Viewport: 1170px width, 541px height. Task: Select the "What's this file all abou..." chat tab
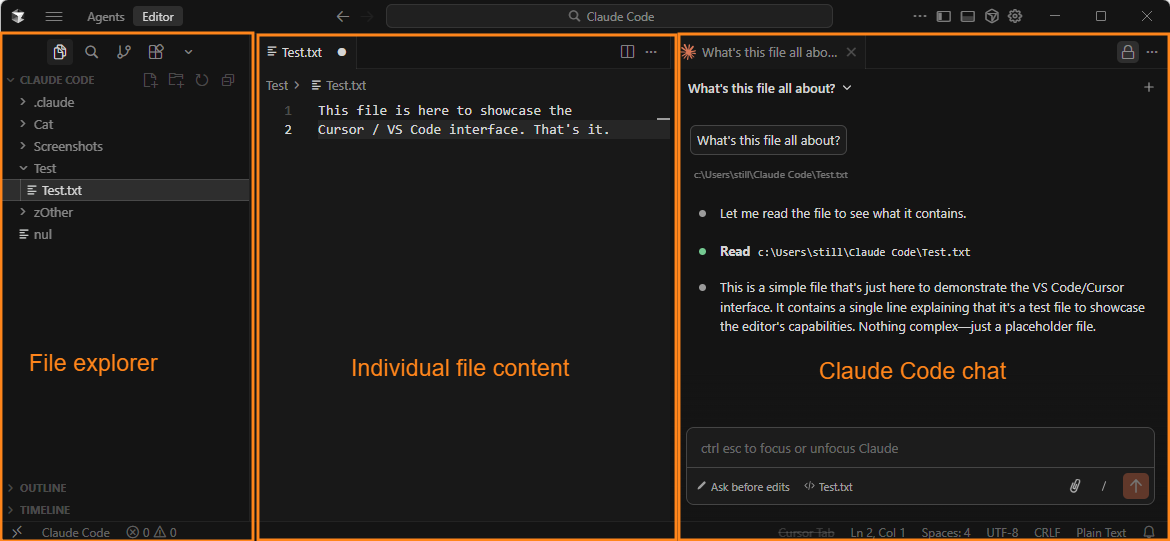(x=769, y=52)
